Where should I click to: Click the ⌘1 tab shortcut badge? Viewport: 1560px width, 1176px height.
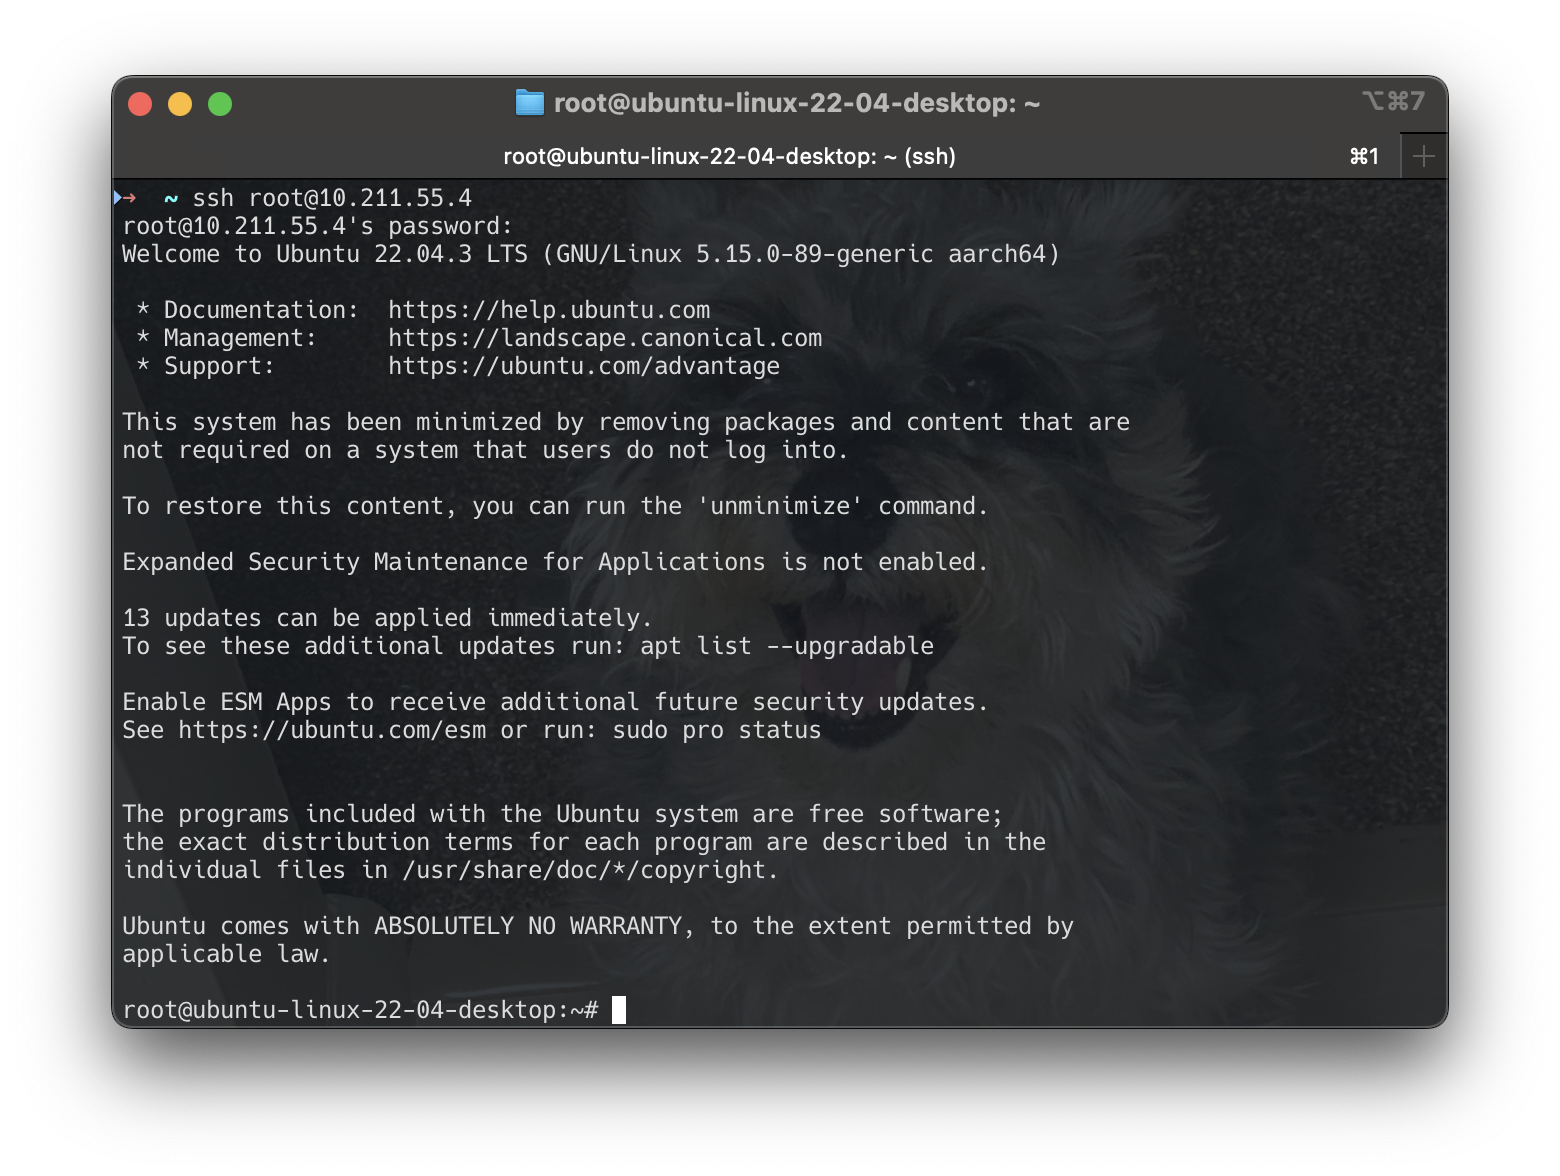(1363, 156)
